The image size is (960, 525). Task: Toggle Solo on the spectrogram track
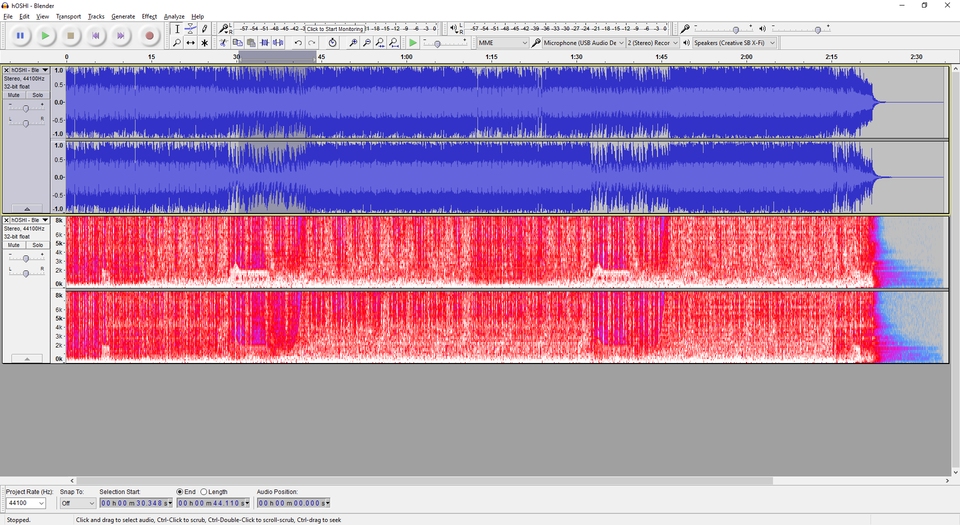(x=37, y=245)
